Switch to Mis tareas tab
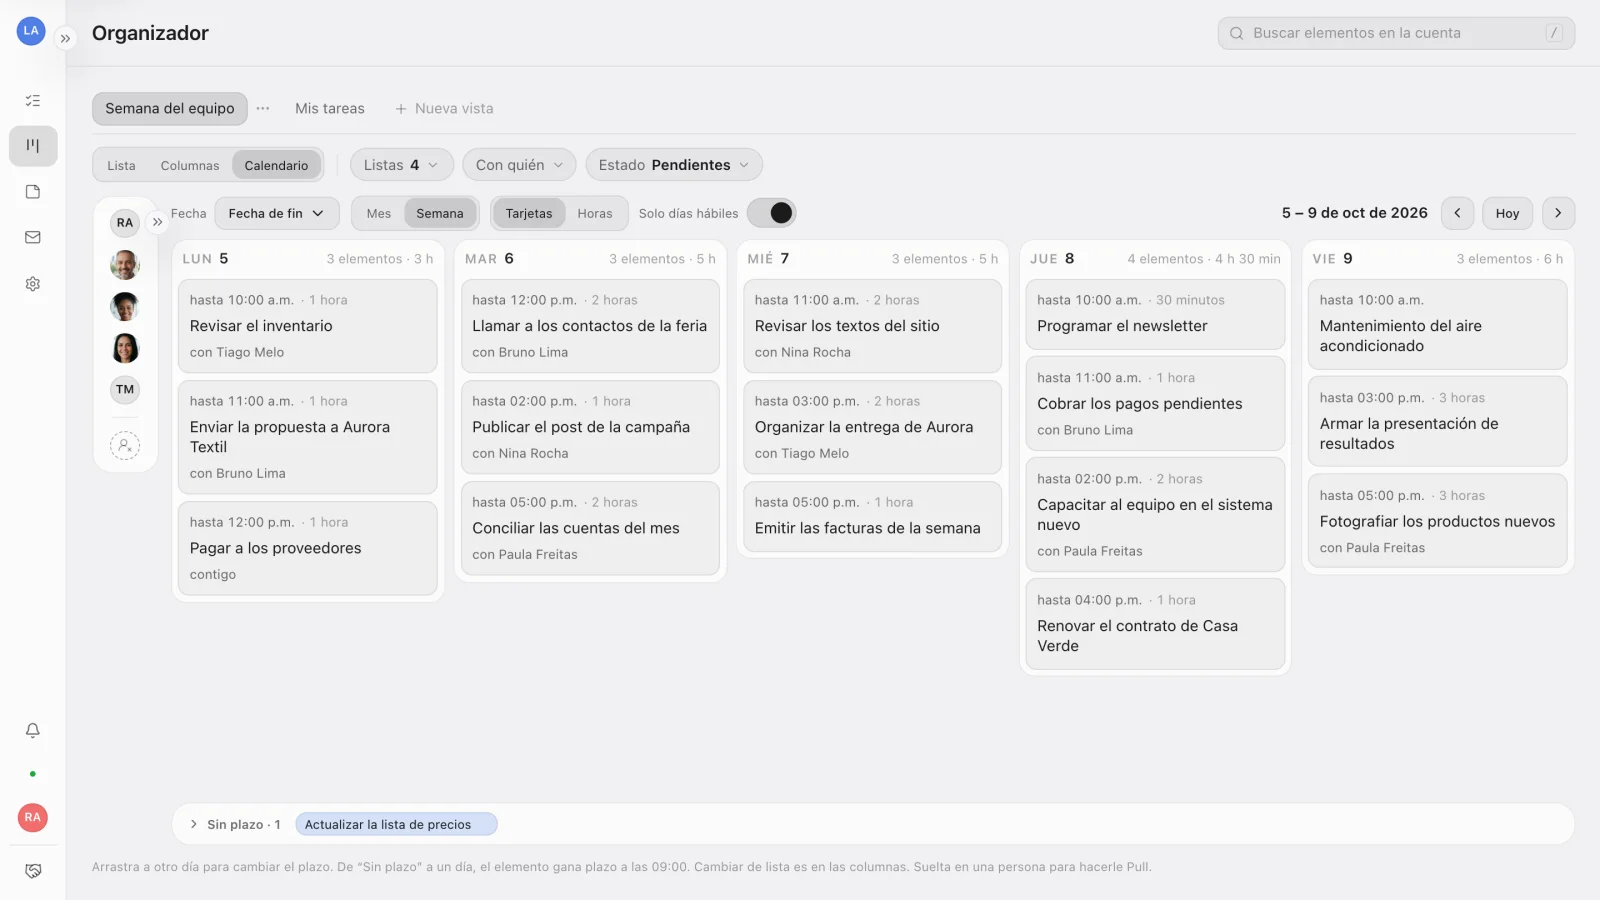 330,108
